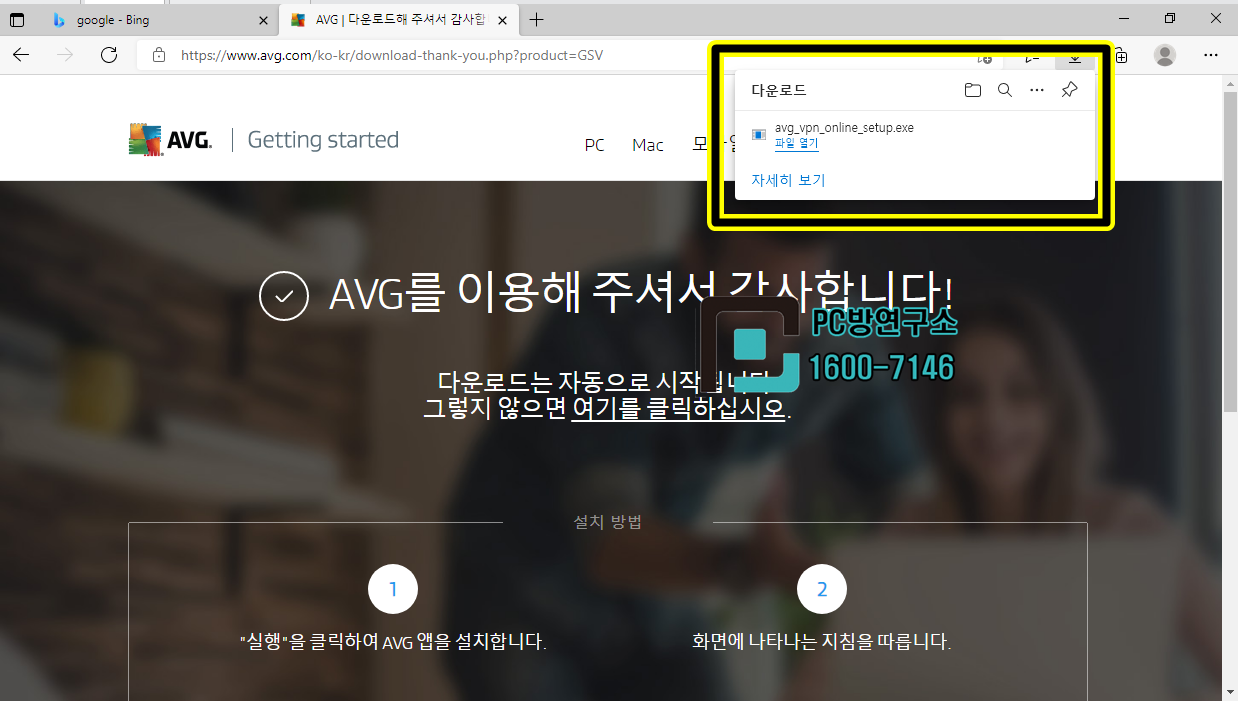Viewport: 1238px width, 701px height.
Task: Click the Getting started heading
Action: point(323,140)
